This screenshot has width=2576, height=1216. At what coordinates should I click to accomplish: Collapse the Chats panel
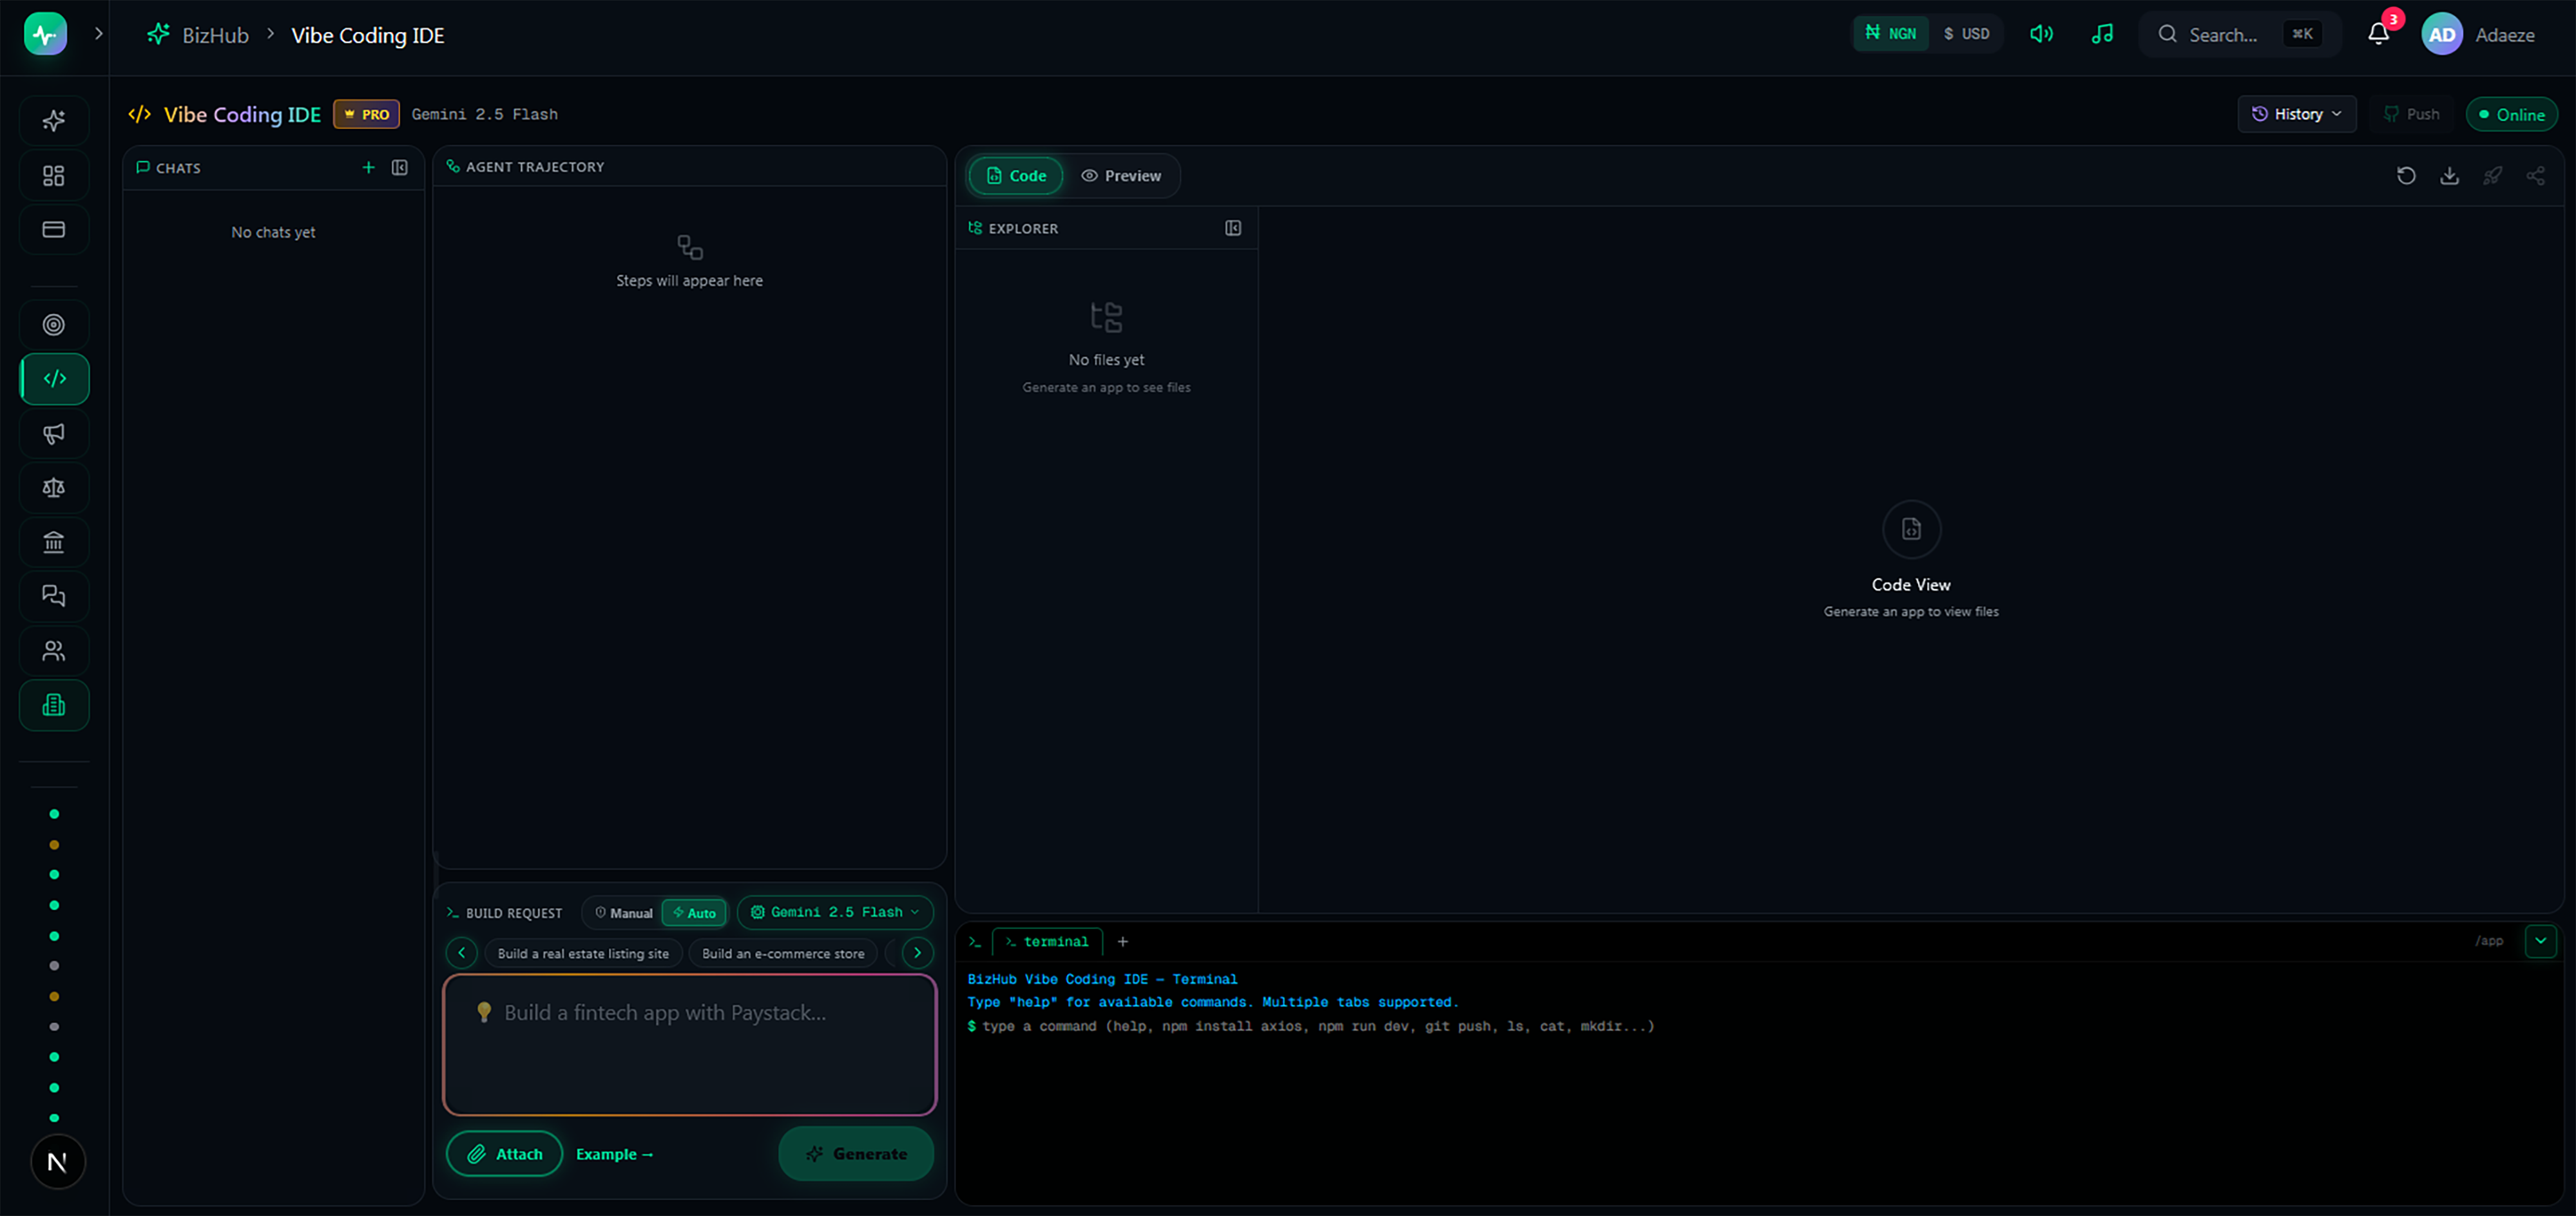(x=400, y=168)
